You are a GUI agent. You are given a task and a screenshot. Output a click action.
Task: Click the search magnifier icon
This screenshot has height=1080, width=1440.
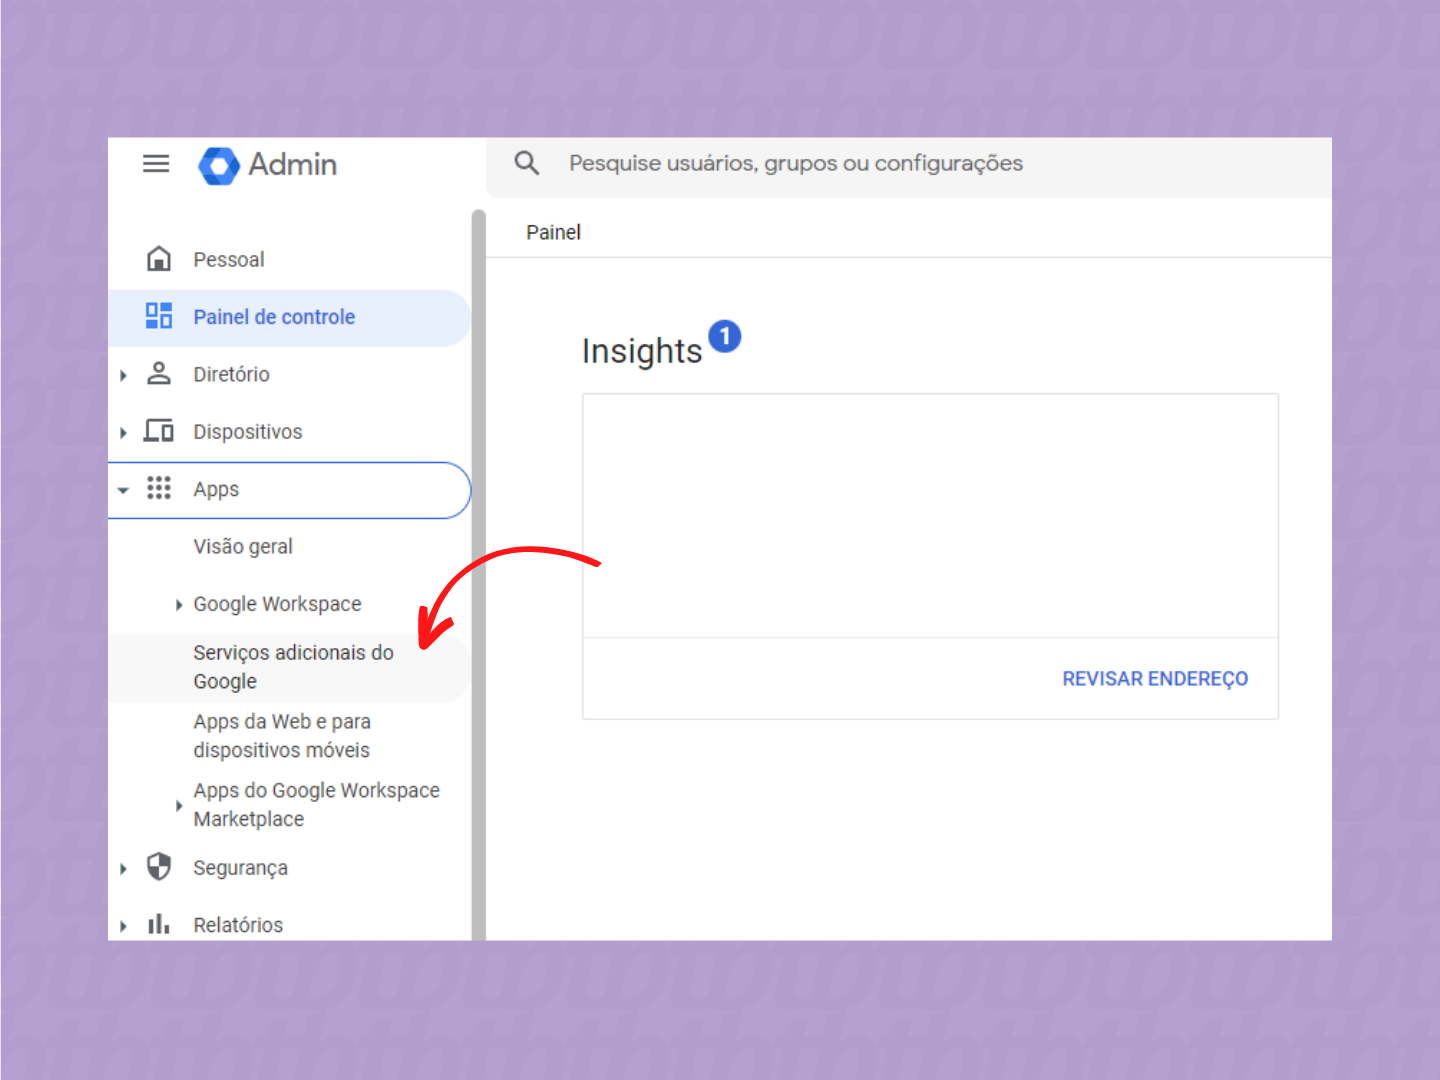[x=527, y=163]
